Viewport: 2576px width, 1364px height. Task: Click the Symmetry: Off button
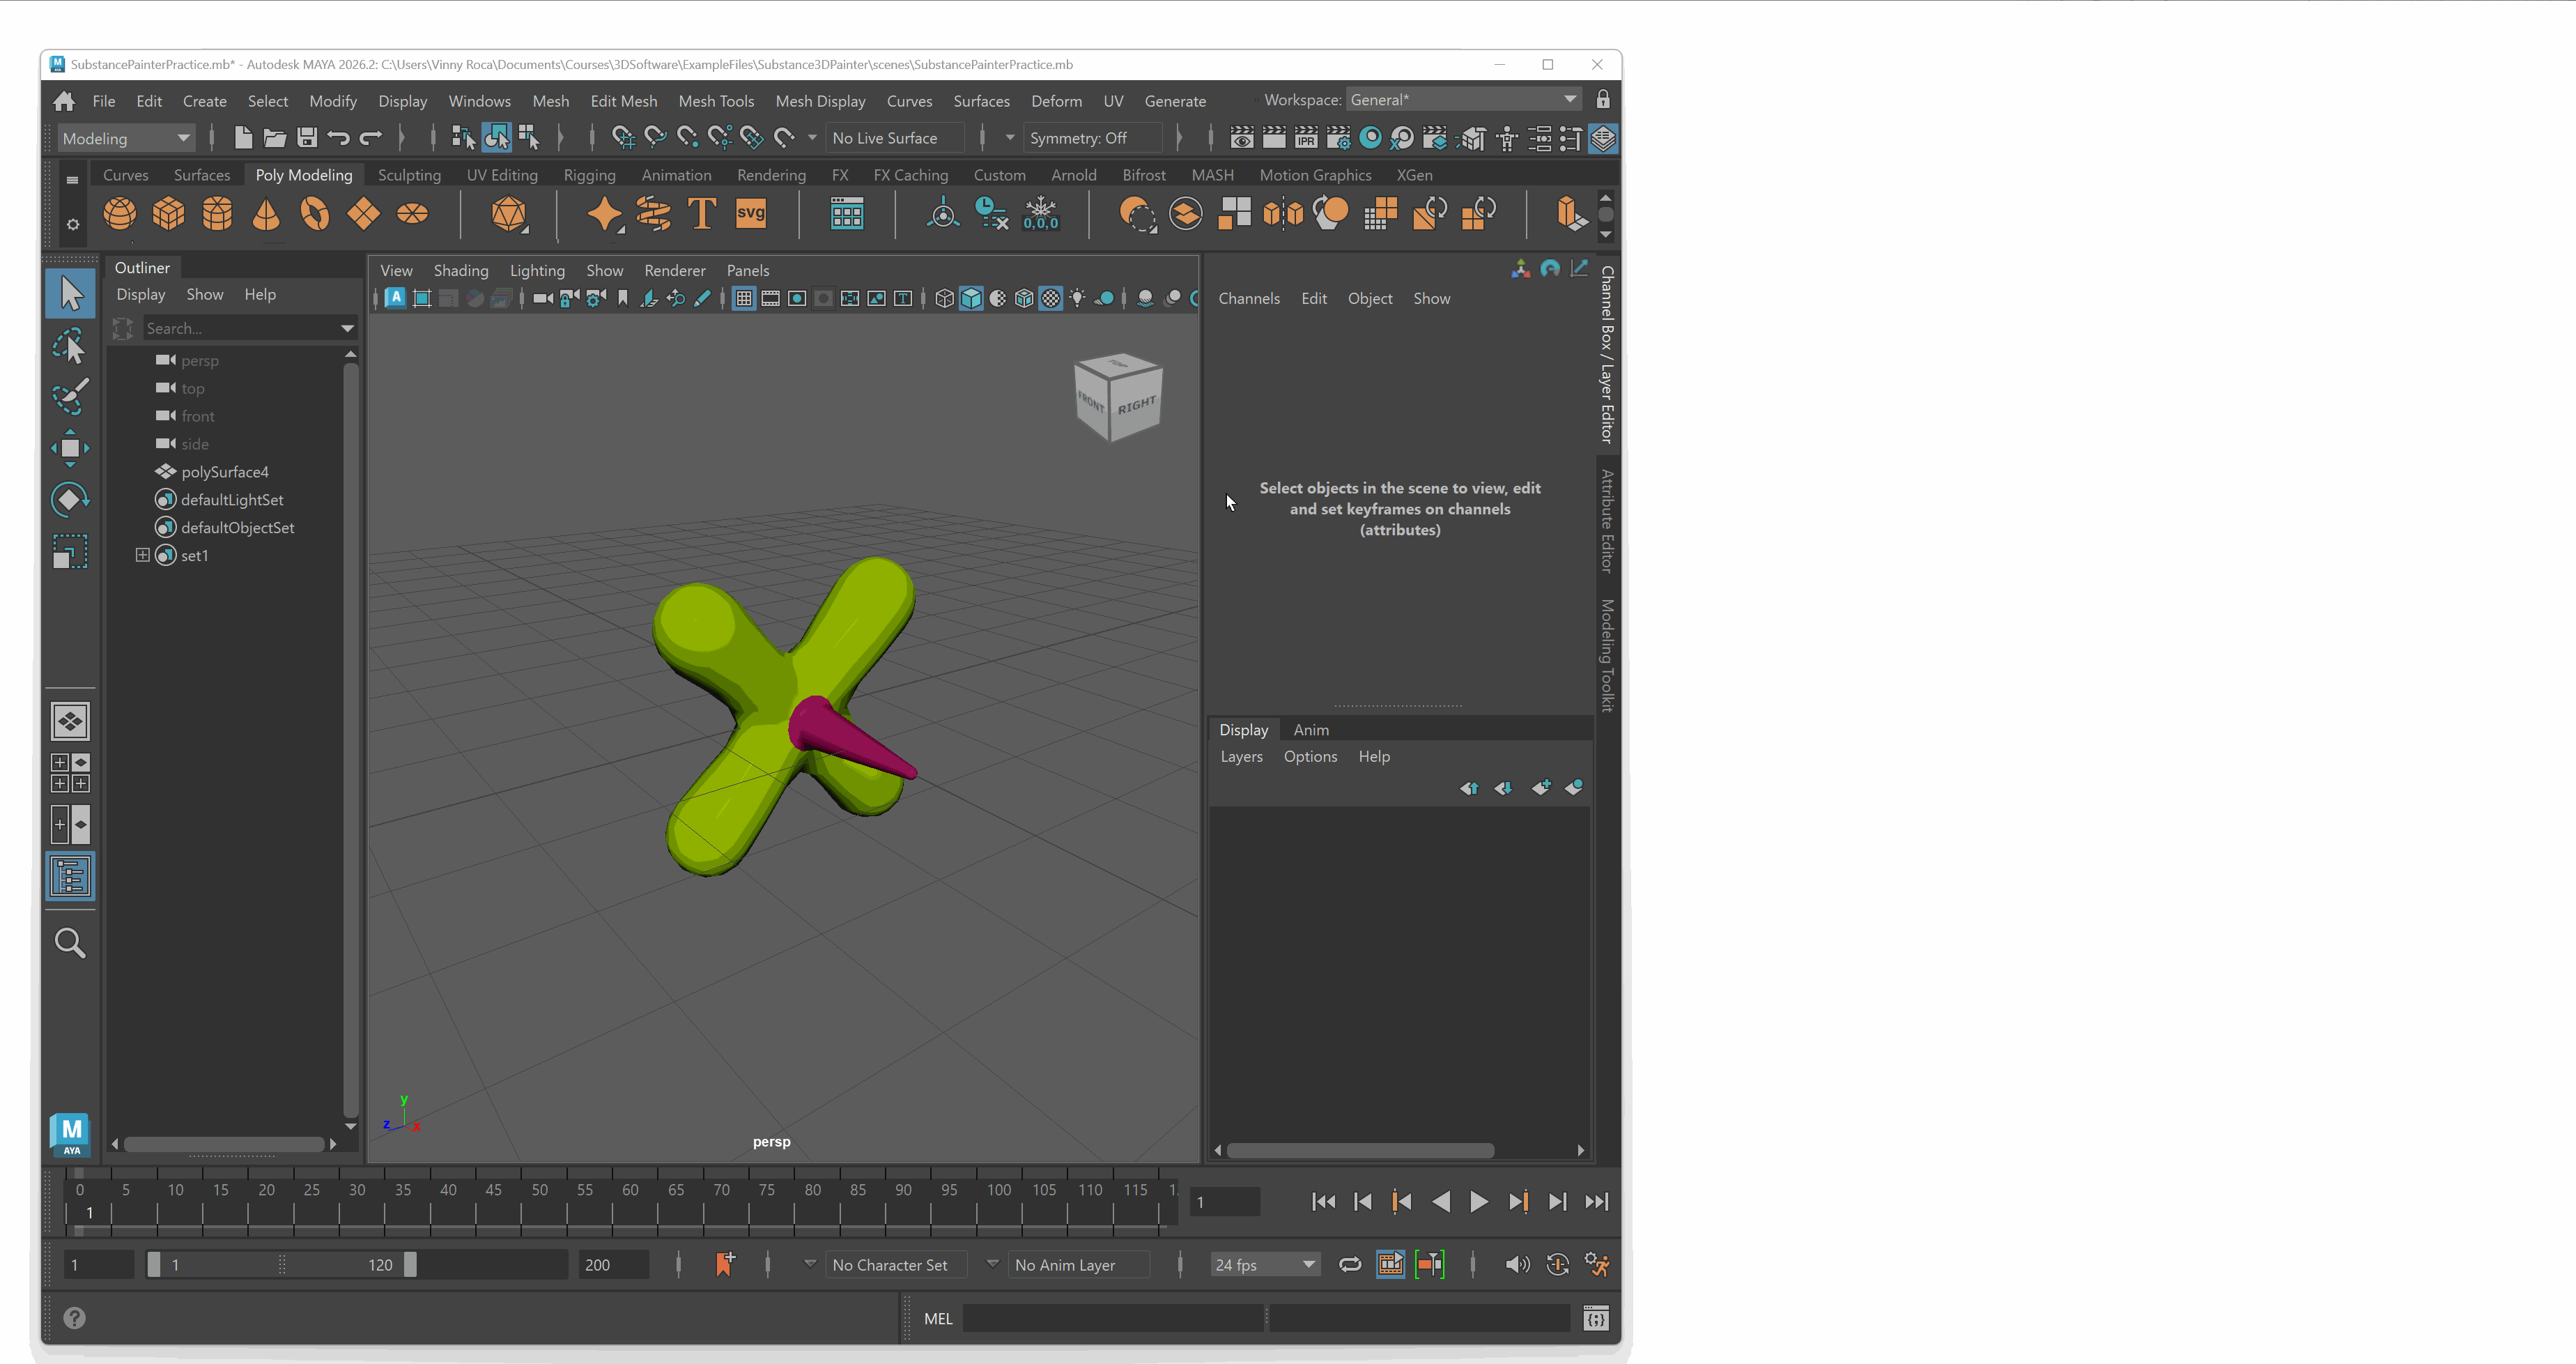[1078, 138]
